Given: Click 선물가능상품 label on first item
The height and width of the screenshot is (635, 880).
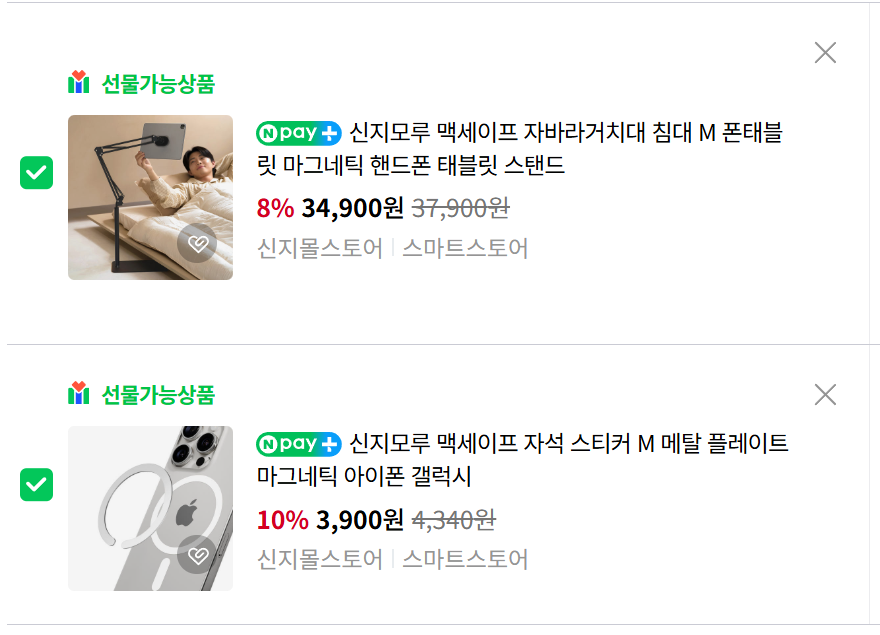Looking at the screenshot, I should (158, 84).
